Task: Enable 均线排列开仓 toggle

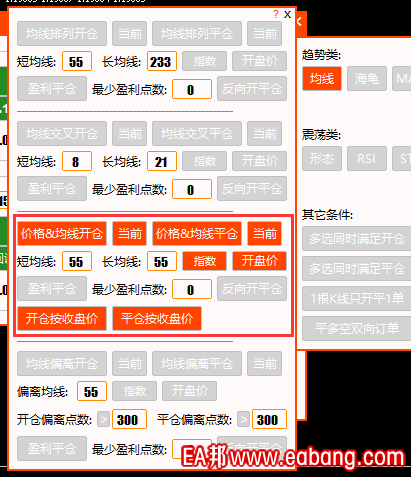Action: click(62, 33)
